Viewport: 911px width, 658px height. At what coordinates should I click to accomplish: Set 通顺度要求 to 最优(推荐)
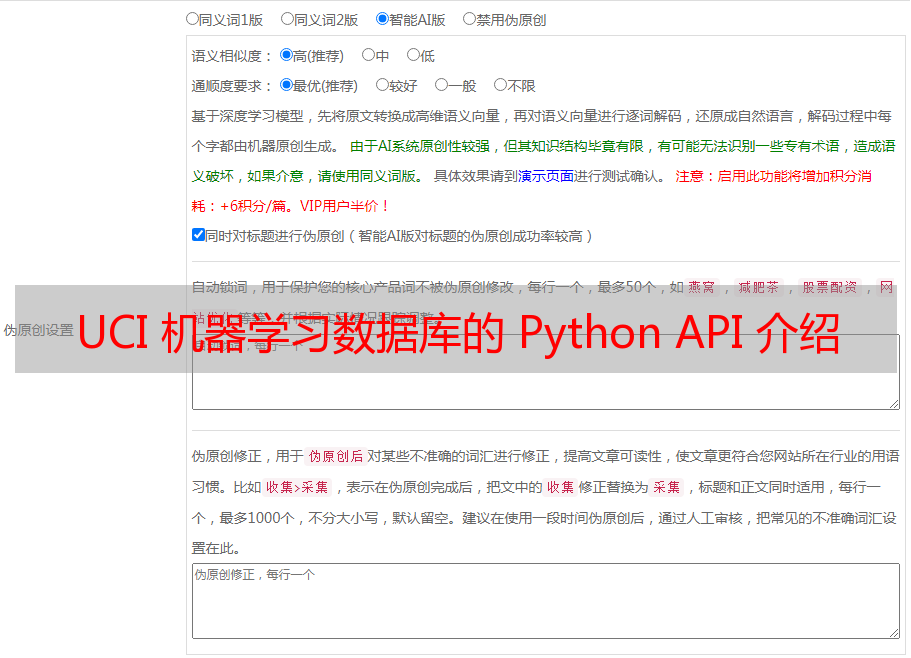coord(287,86)
